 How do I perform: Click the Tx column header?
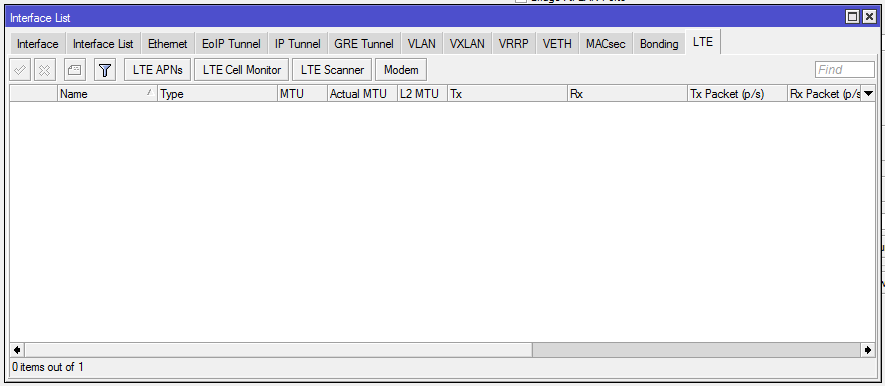(x=507, y=94)
